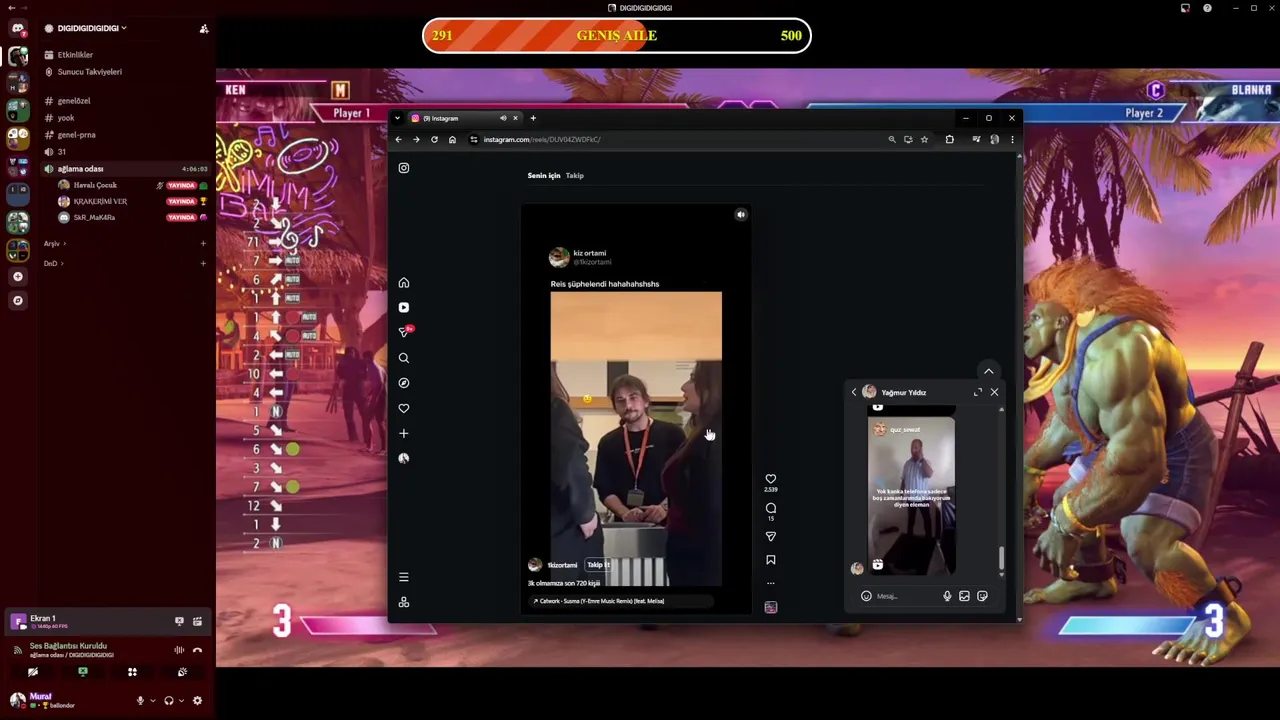Image resolution: width=1280 pixels, height=720 pixels.
Task: Open Instagram search from sidebar
Action: (404, 358)
